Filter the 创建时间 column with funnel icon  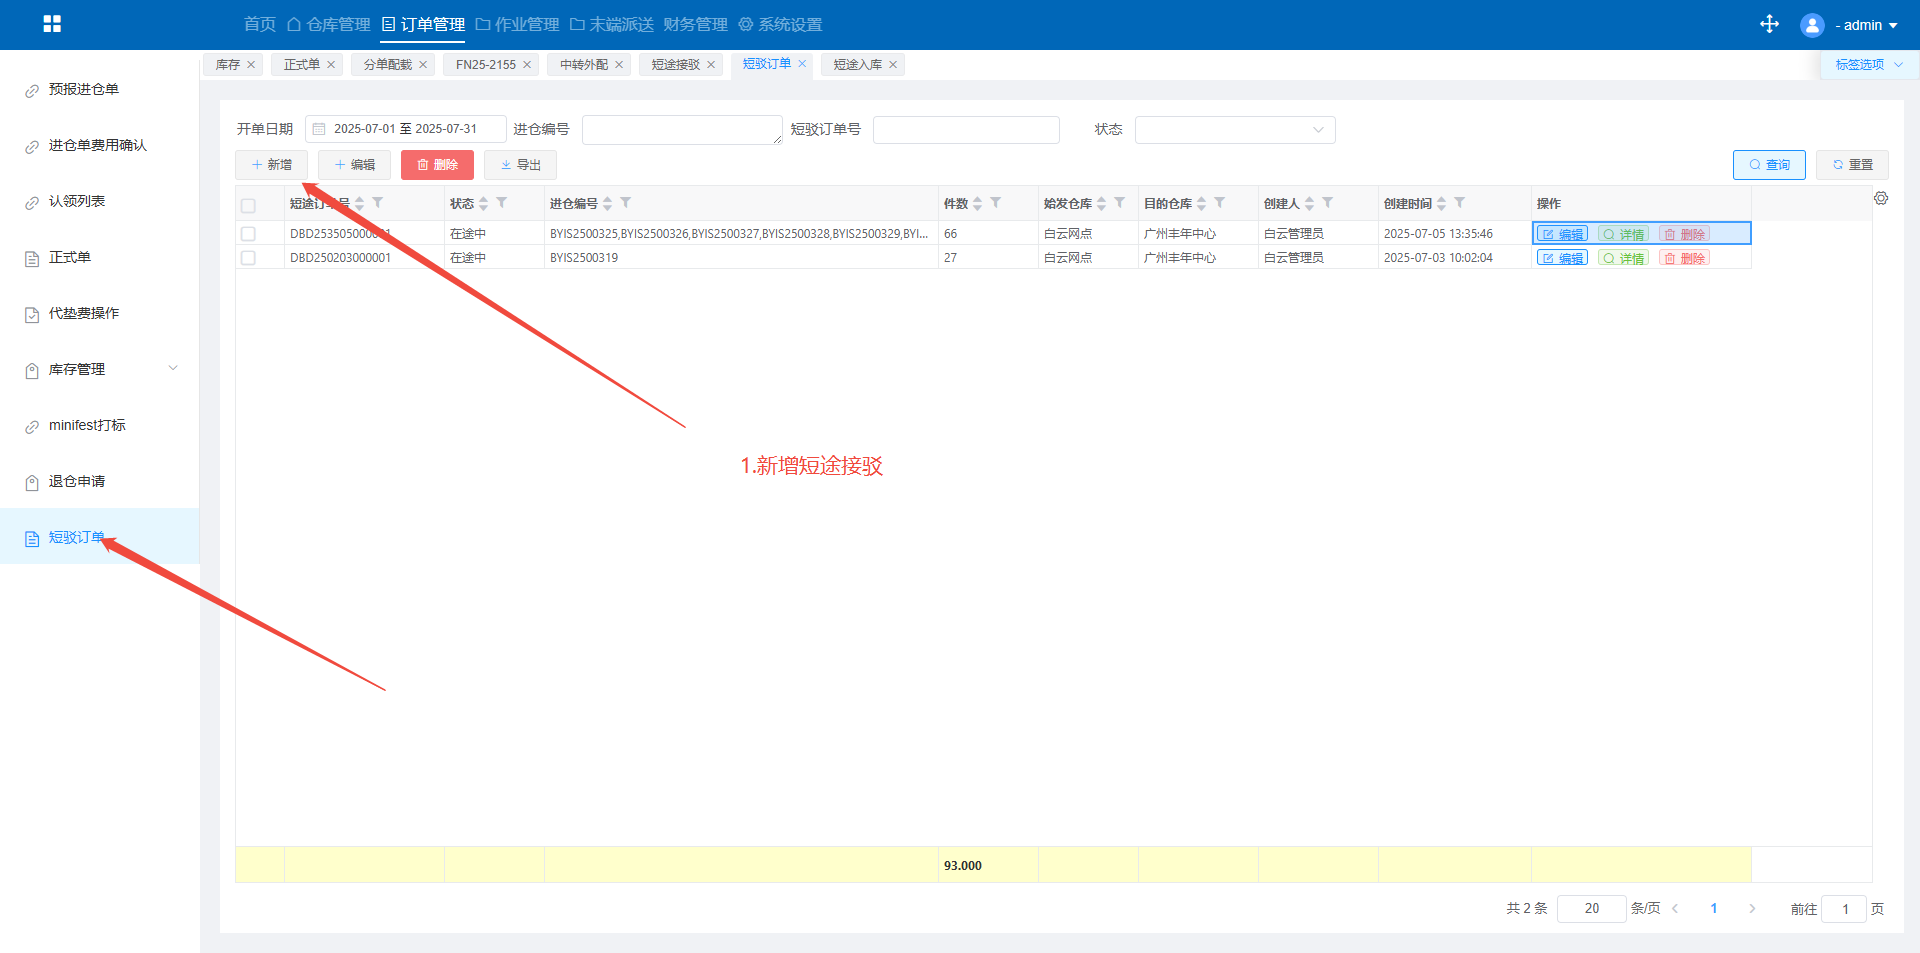pyautogui.click(x=1460, y=203)
